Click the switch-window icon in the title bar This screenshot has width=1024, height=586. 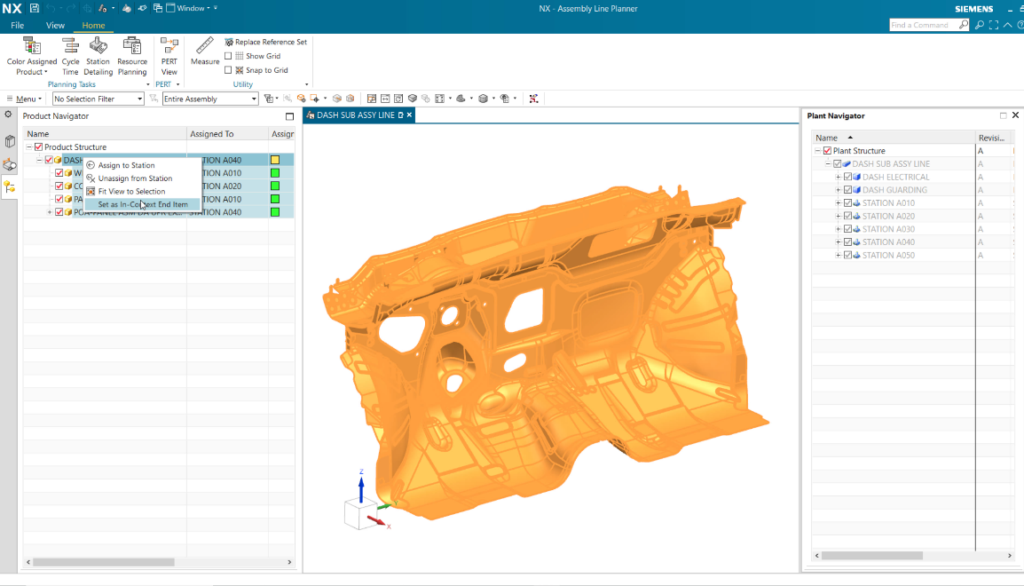pyautogui.click(x=157, y=8)
